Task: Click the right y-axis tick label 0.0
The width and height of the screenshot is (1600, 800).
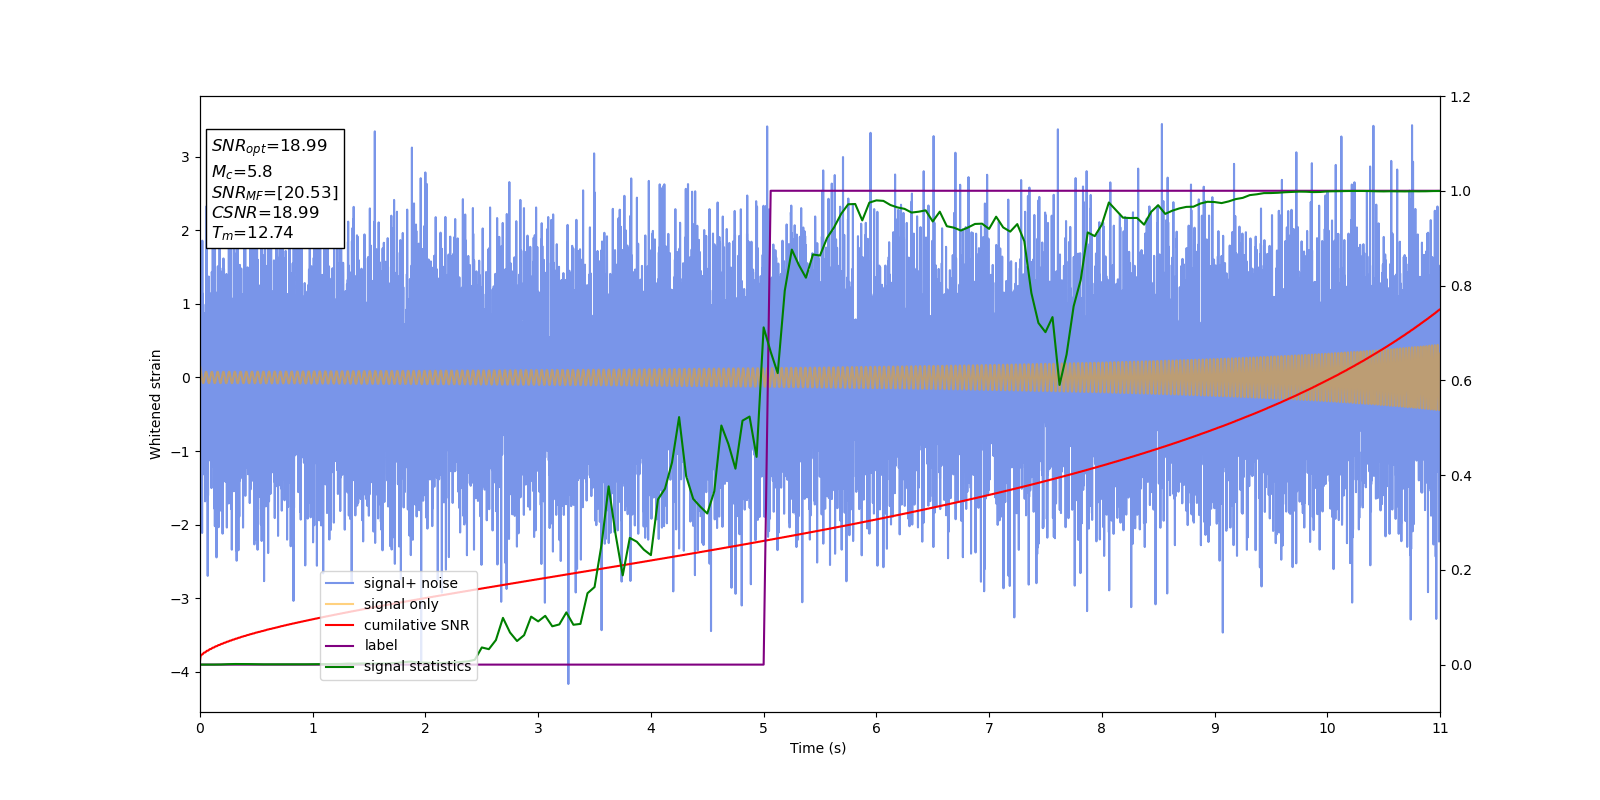Action: [x=1460, y=665]
